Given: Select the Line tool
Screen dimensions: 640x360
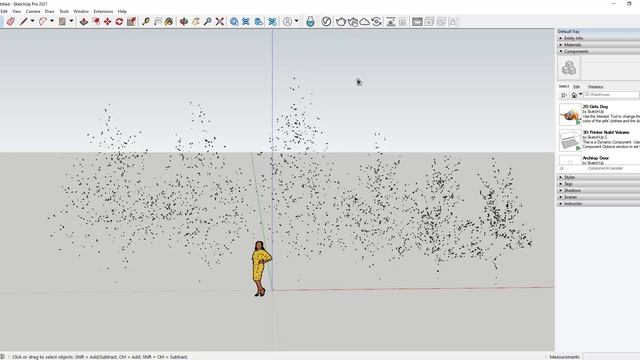Looking at the screenshot, I should pos(24,22).
